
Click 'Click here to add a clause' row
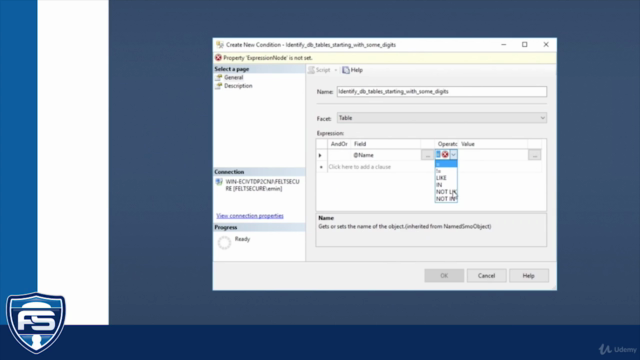pos(360,167)
